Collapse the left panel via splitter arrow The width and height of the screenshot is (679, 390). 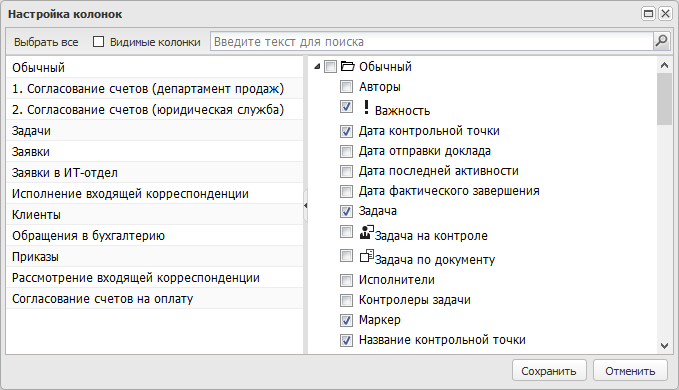[305, 206]
